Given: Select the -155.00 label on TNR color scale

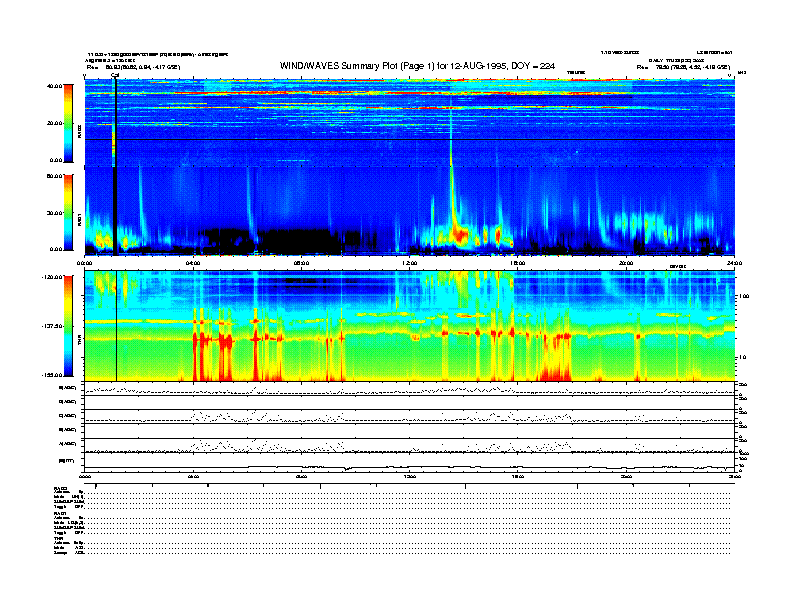Looking at the screenshot, I should (52, 375).
